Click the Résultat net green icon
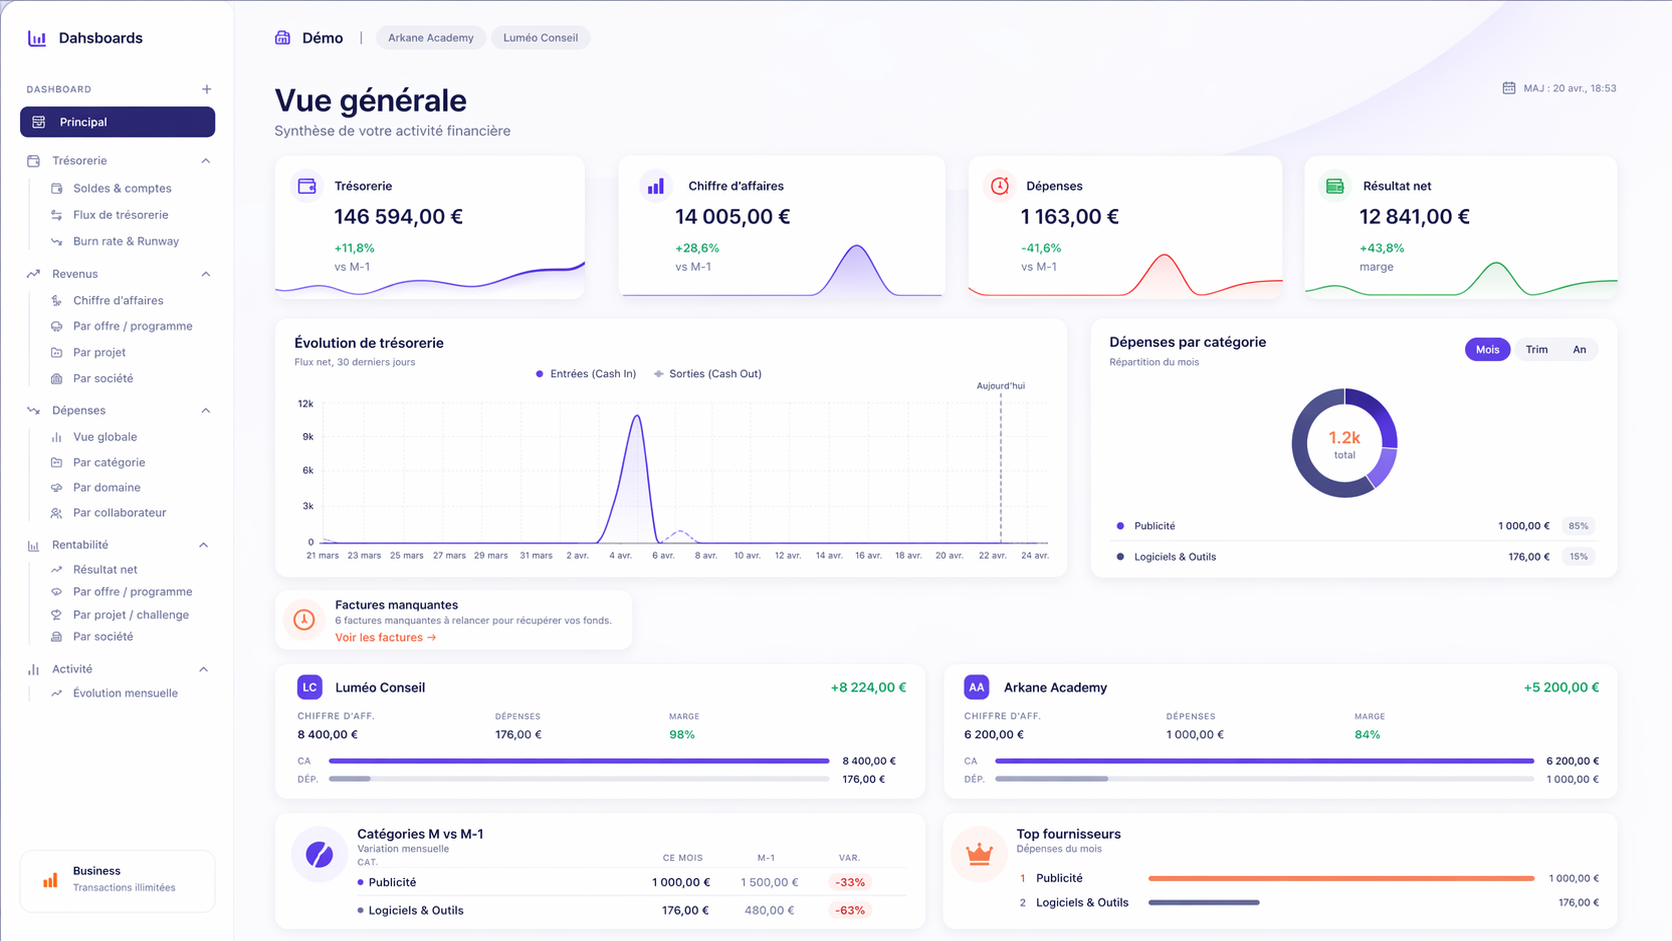This screenshot has width=1672, height=941. pyautogui.click(x=1334, y=186)
